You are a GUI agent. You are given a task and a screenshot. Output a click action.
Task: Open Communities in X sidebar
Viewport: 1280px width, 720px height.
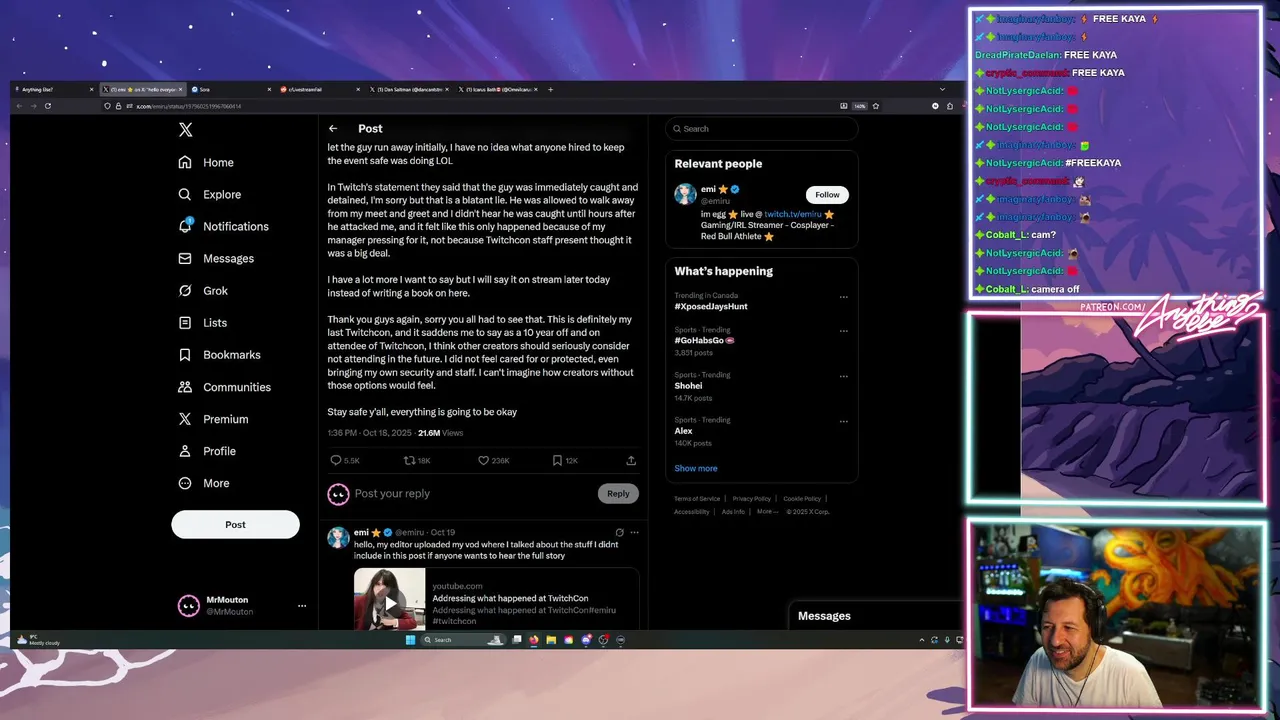[224, 386]
